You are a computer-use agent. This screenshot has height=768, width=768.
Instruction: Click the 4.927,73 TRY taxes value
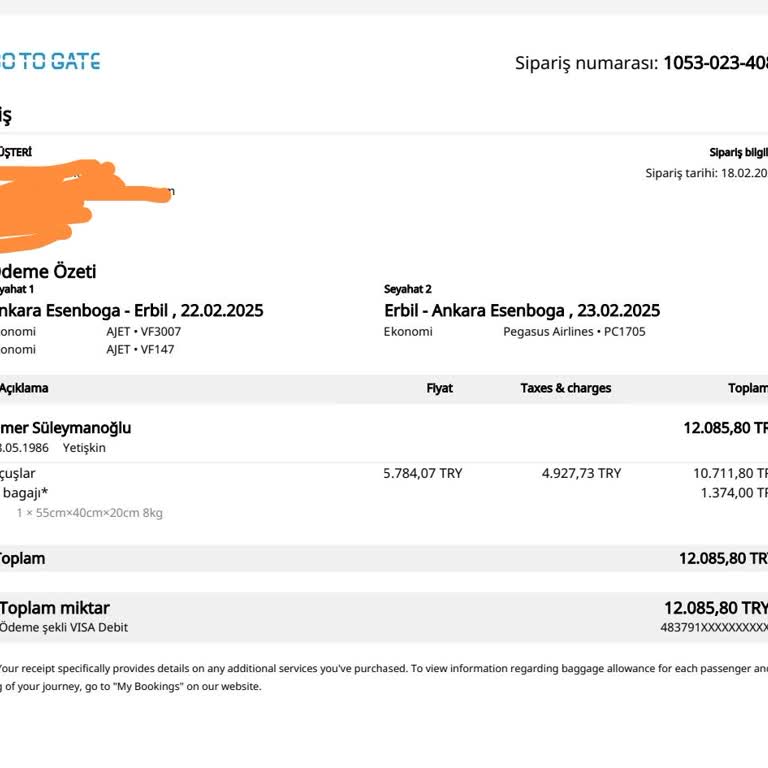click(x=581, y=473)
